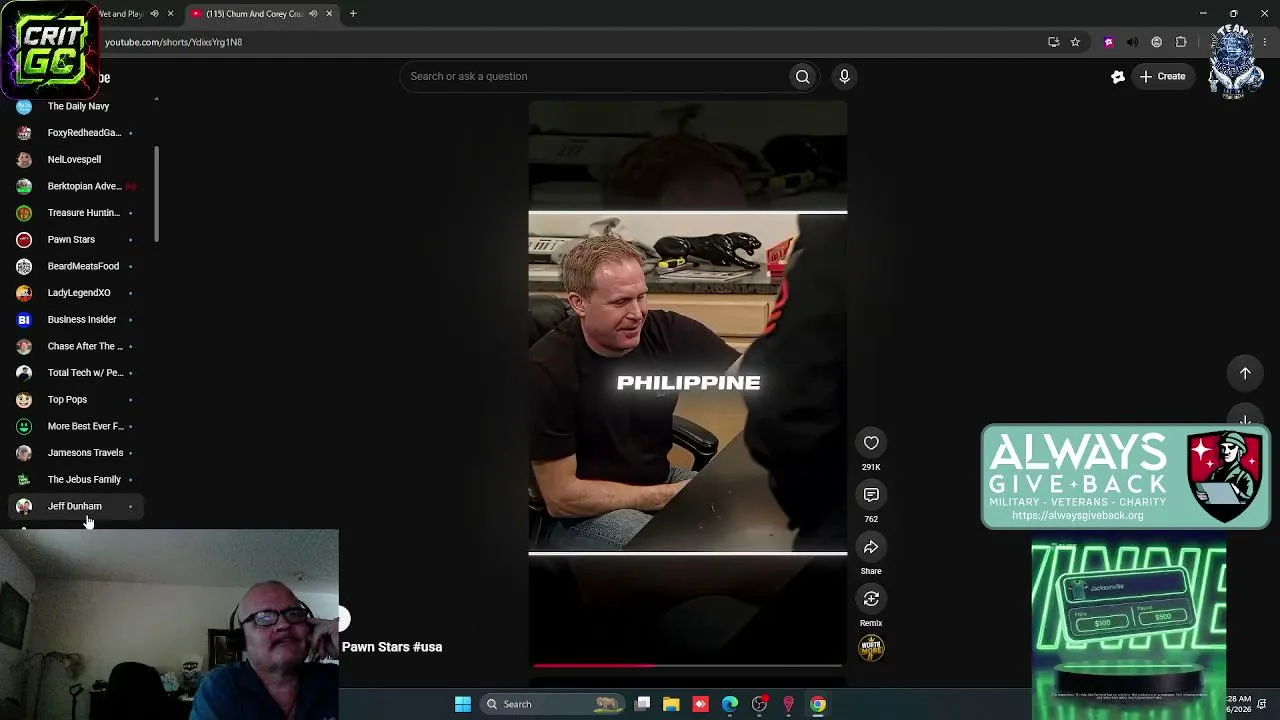Open the round dark app with red badge

point(760,704)
